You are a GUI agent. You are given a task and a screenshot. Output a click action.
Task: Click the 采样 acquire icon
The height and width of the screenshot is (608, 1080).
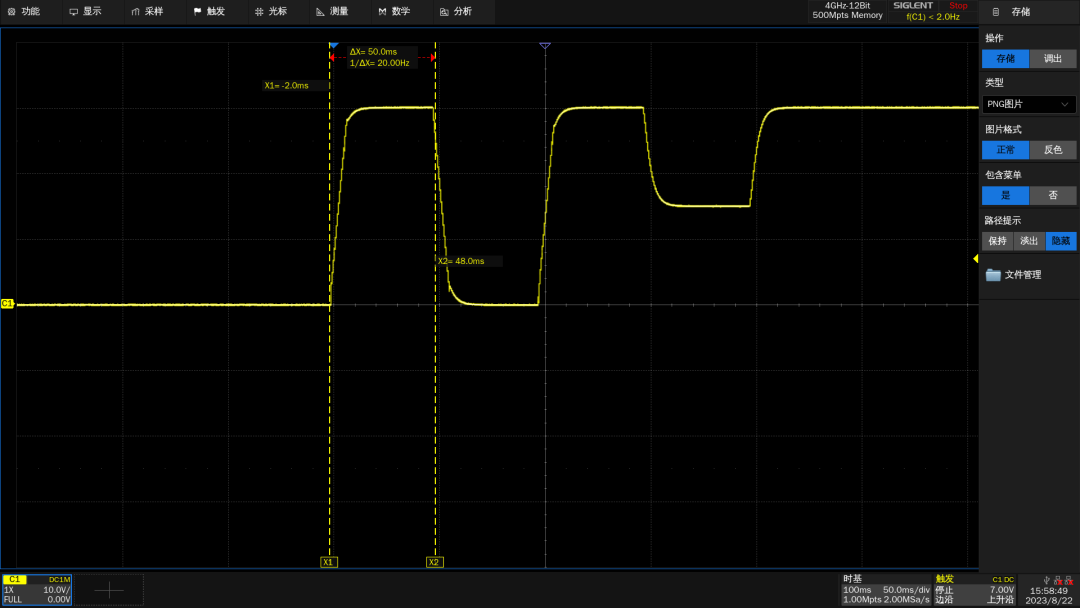click(x=135, y=12)
